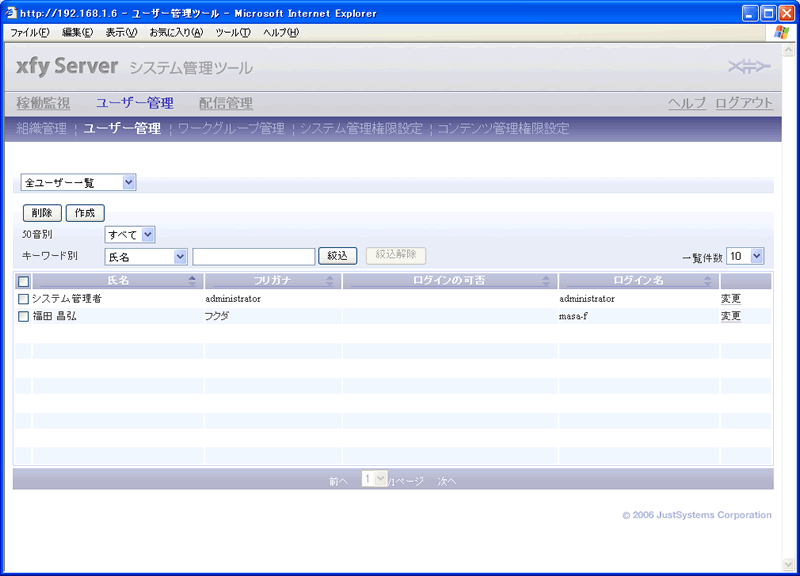Check the box for システム管理者 row
Image resolution: width=800 pixels, height=576 pixels.
coord(24,299)
